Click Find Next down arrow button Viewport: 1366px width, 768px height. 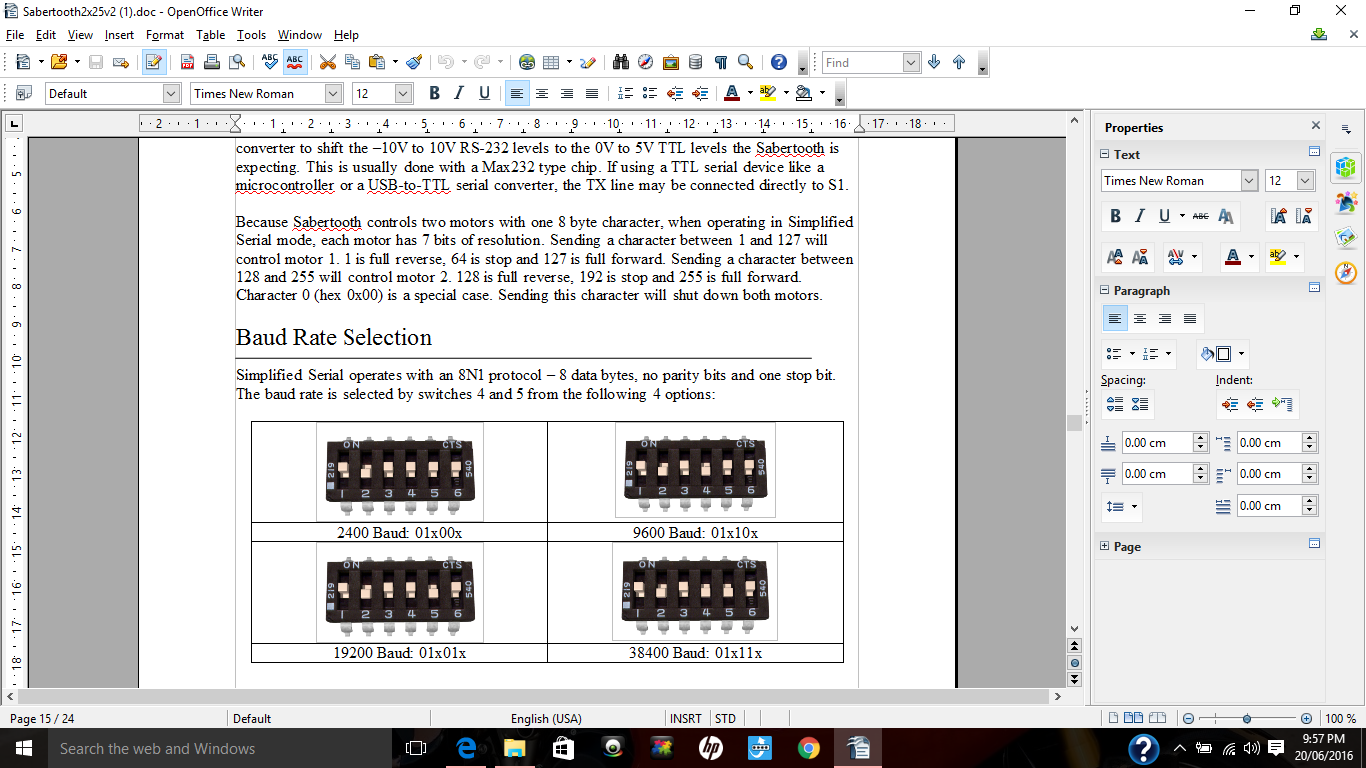[933, 62]
